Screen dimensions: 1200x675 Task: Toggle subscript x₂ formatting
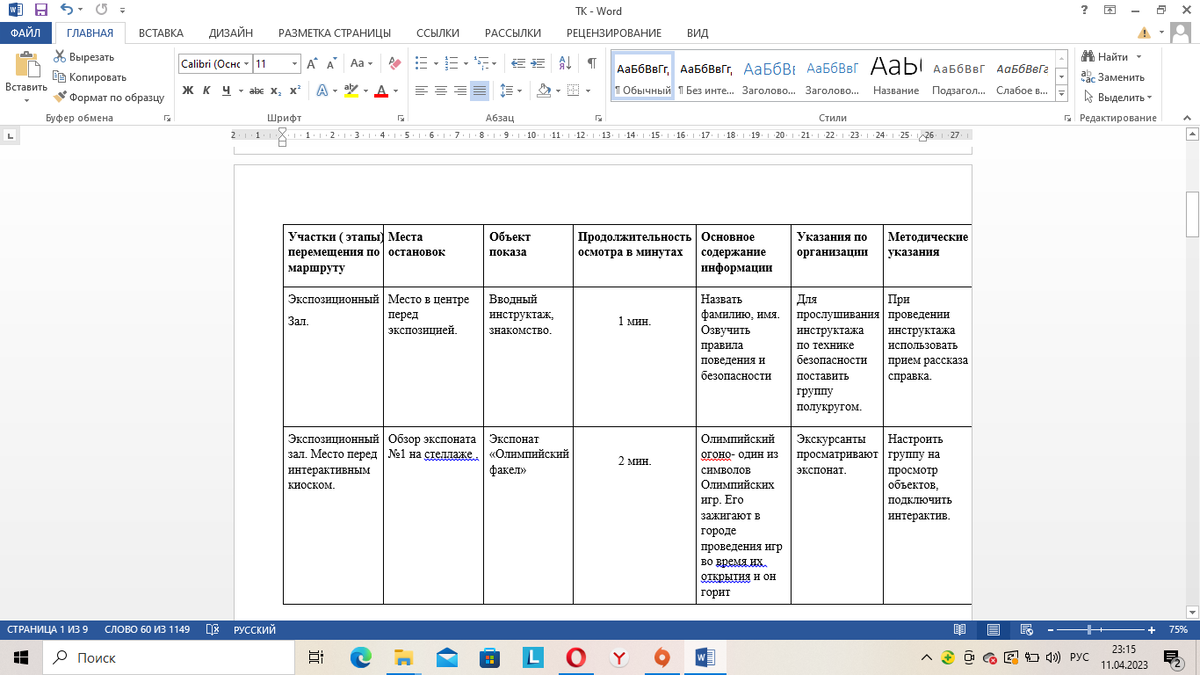(275, 90)
